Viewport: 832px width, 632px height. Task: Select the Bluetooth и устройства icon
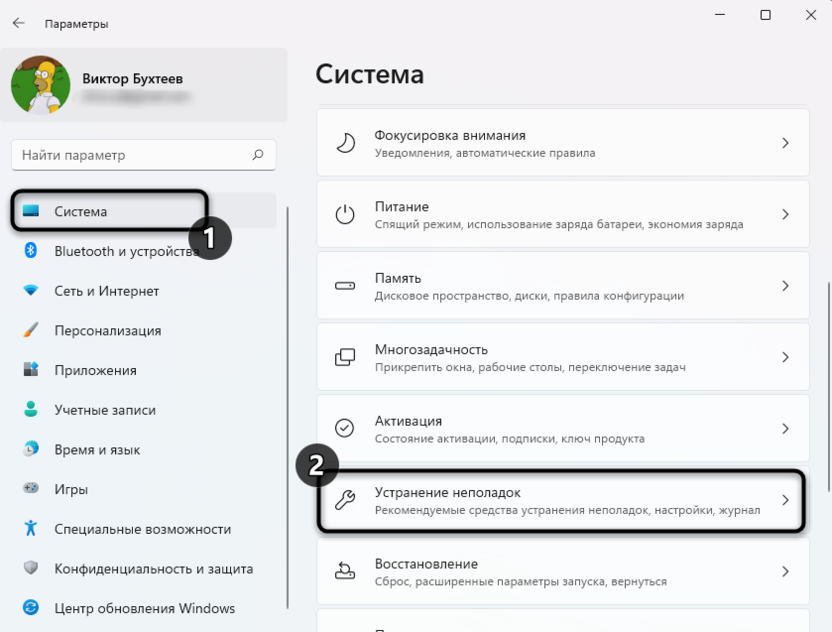pos(30,251)
